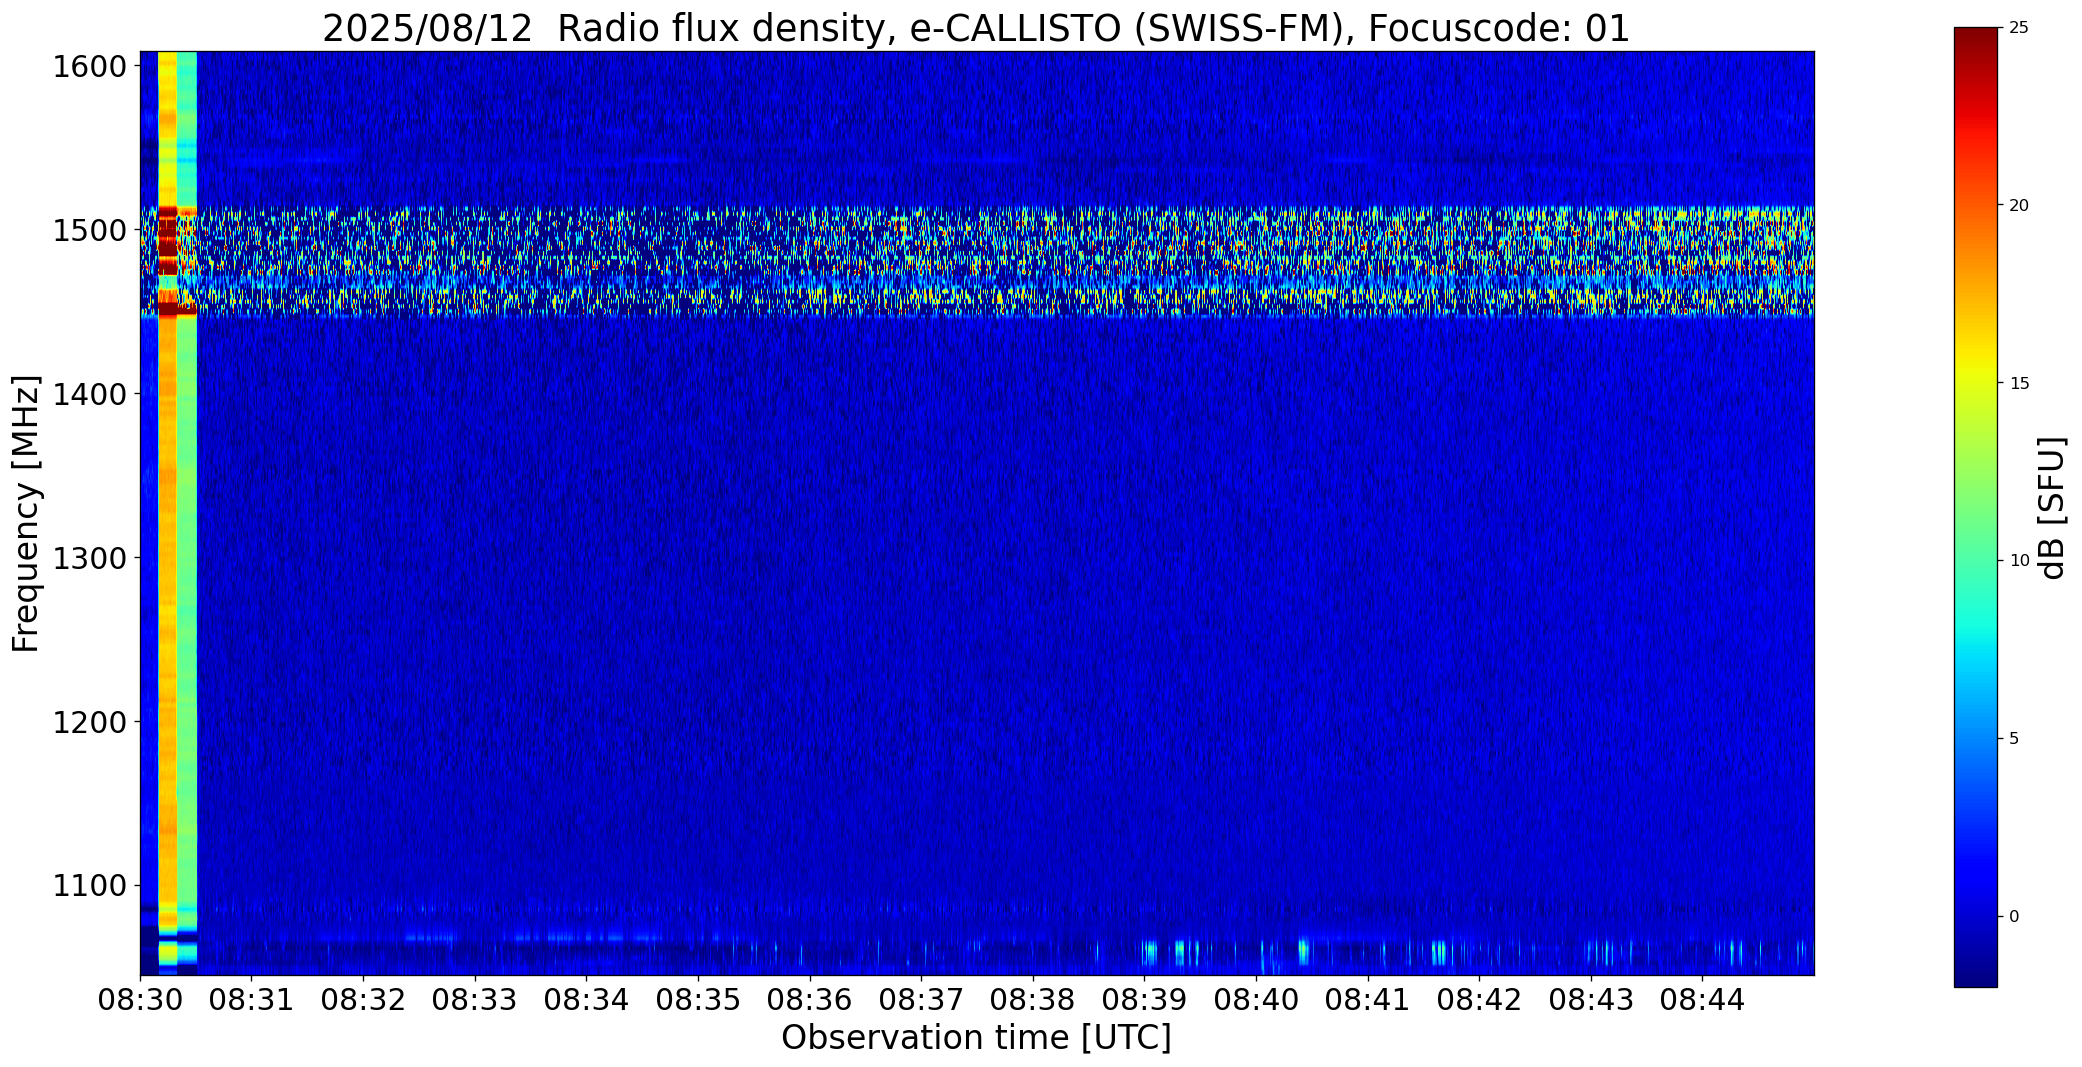Image resolution: width=2082 pixels, height=1067 pixels.
Task: Click the 08:35 time tick label
Action: point(698,999)
